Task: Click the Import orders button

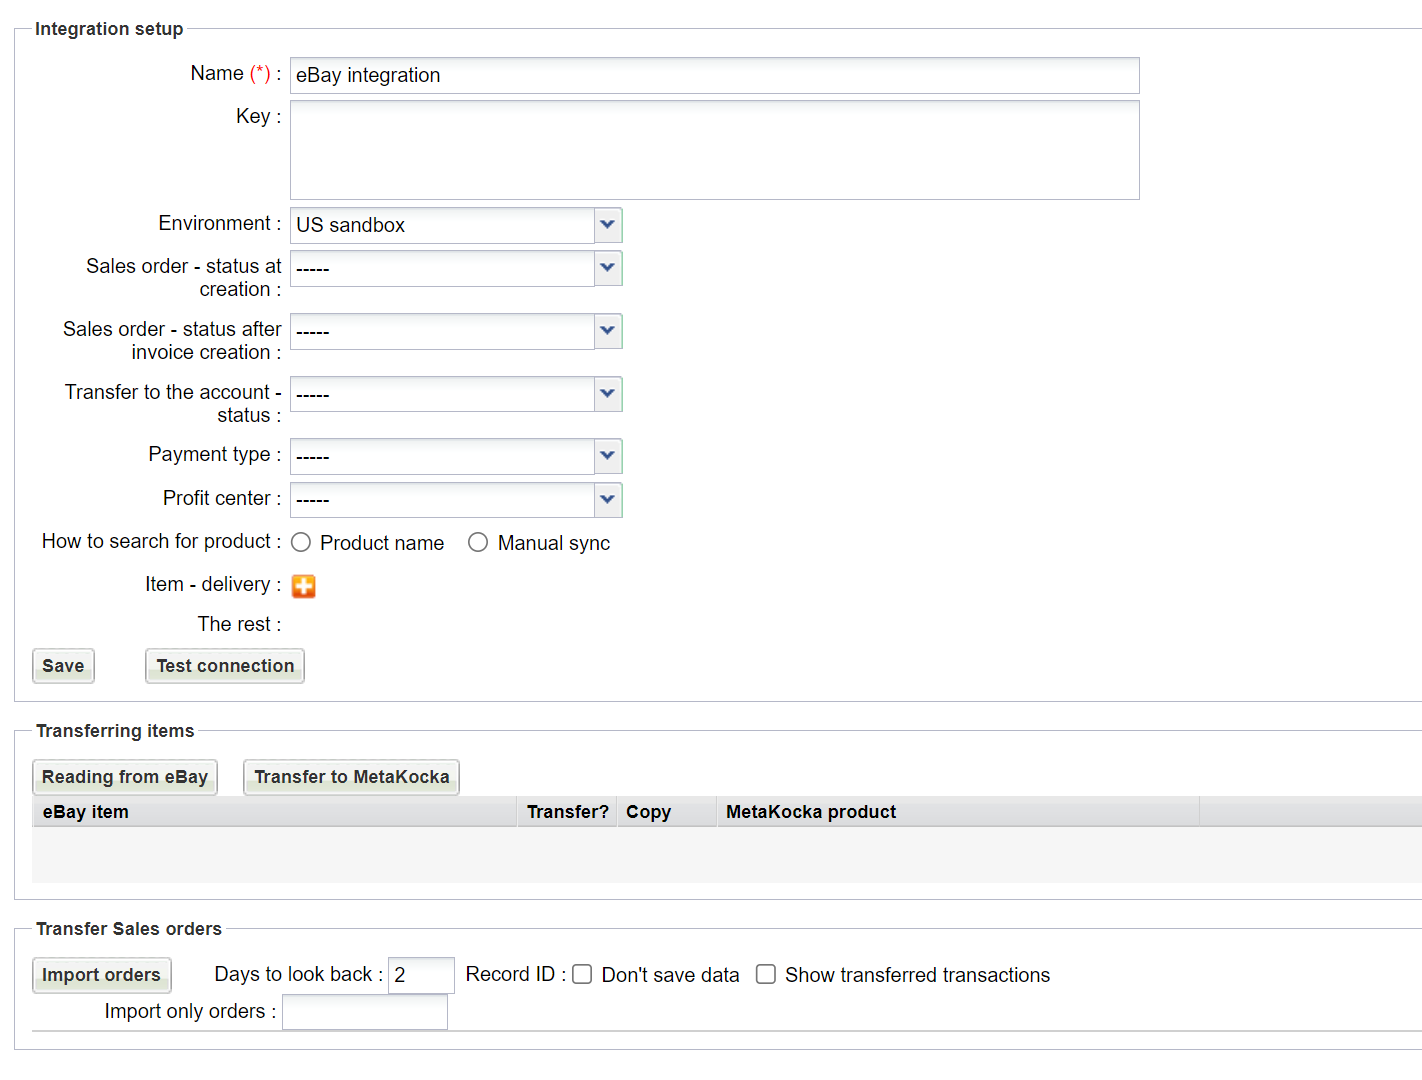Action: (101, 975)
